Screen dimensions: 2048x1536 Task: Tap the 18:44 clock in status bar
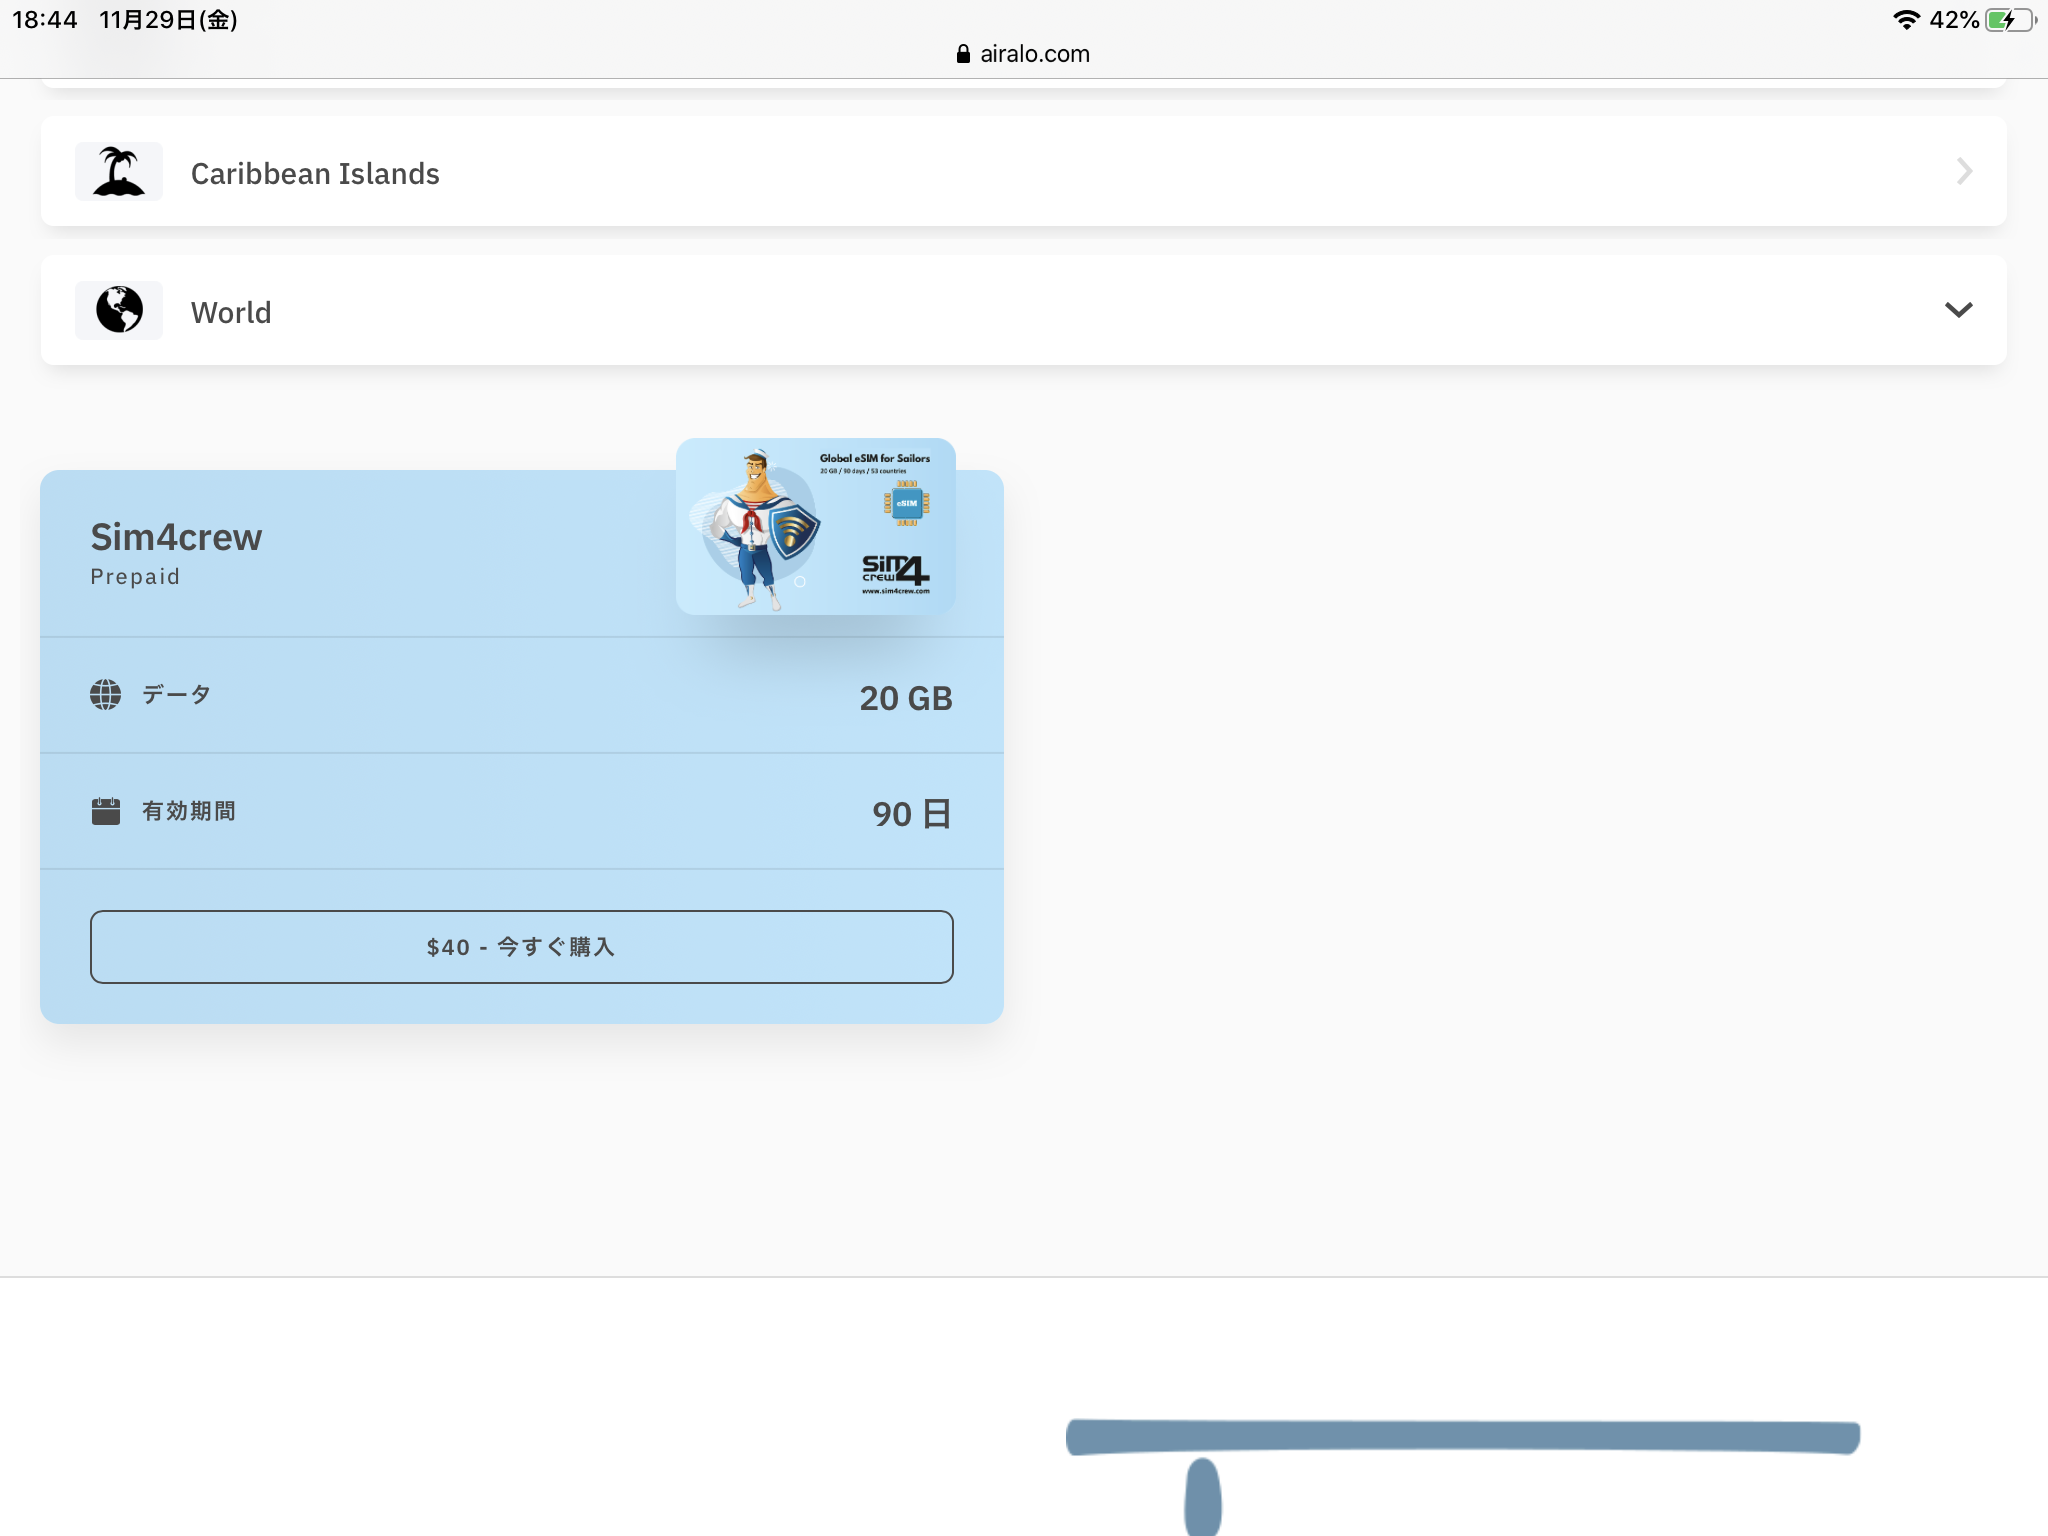[44, 20]
